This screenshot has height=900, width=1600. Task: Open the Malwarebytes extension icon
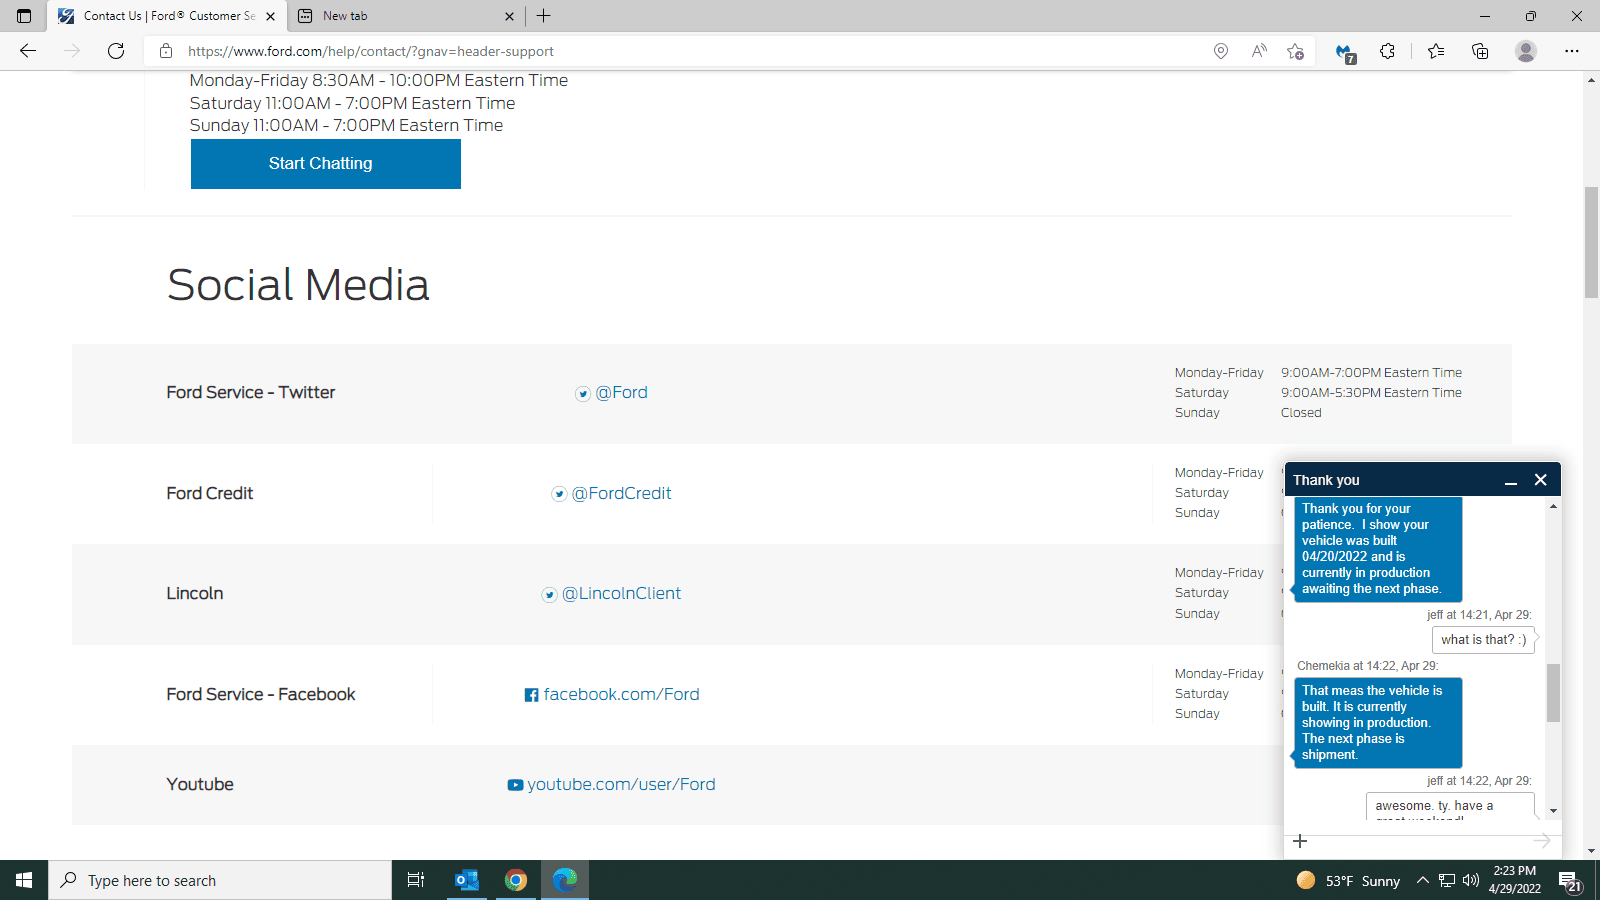[1346, 52]
